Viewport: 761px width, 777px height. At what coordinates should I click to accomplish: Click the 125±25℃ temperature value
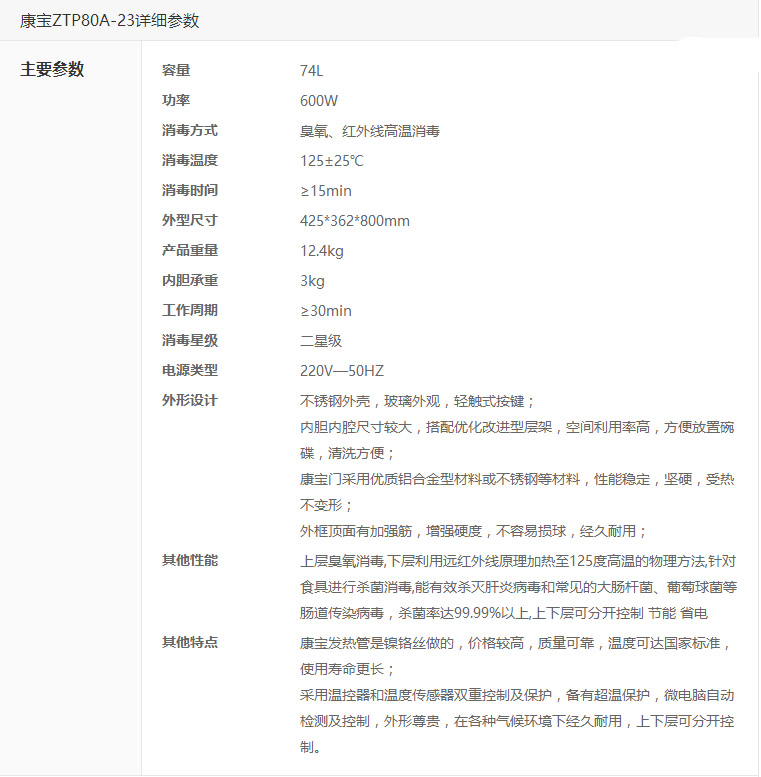tap(332, 161)
